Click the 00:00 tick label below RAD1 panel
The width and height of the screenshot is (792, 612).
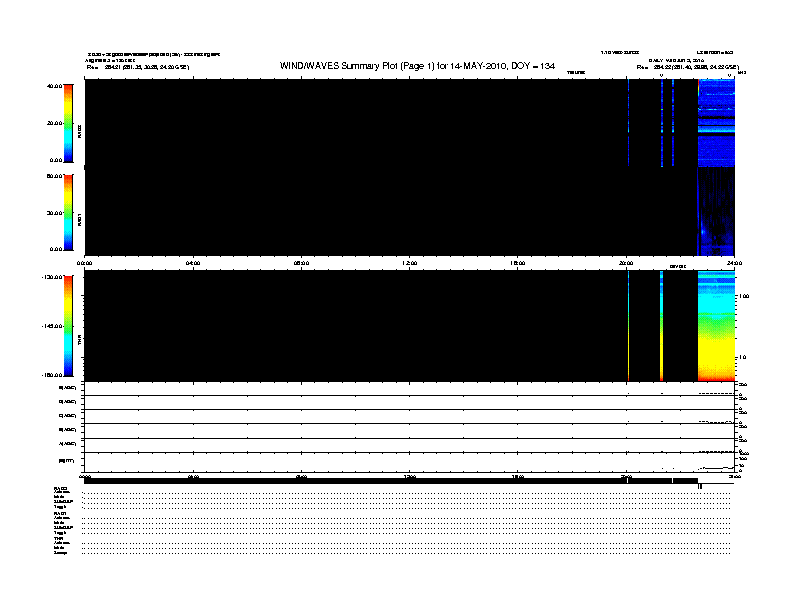pos(84,263)
